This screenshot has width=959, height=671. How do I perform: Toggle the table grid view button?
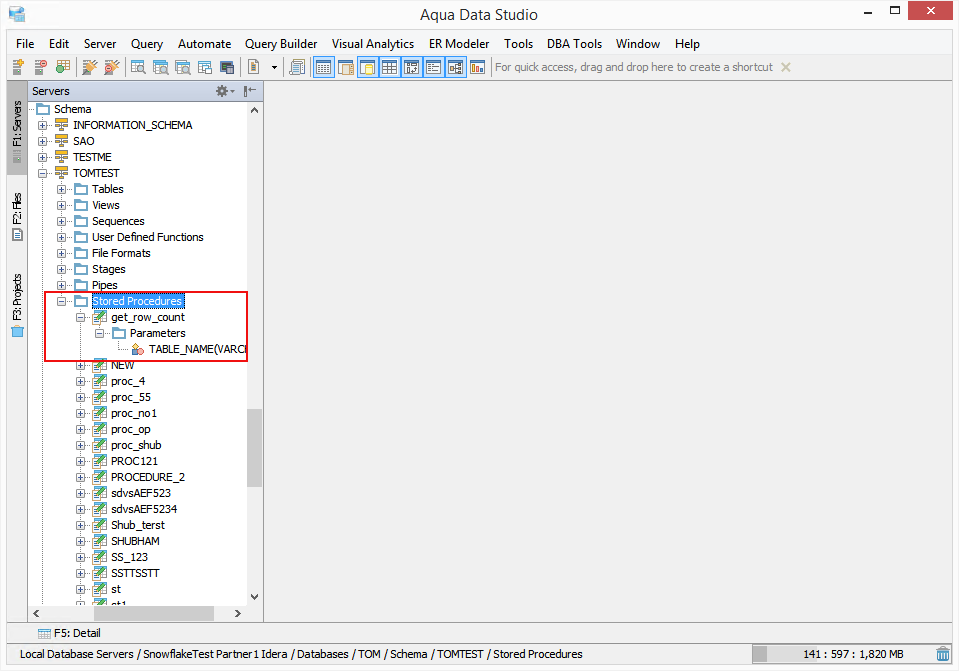click(x=390, y=67)
